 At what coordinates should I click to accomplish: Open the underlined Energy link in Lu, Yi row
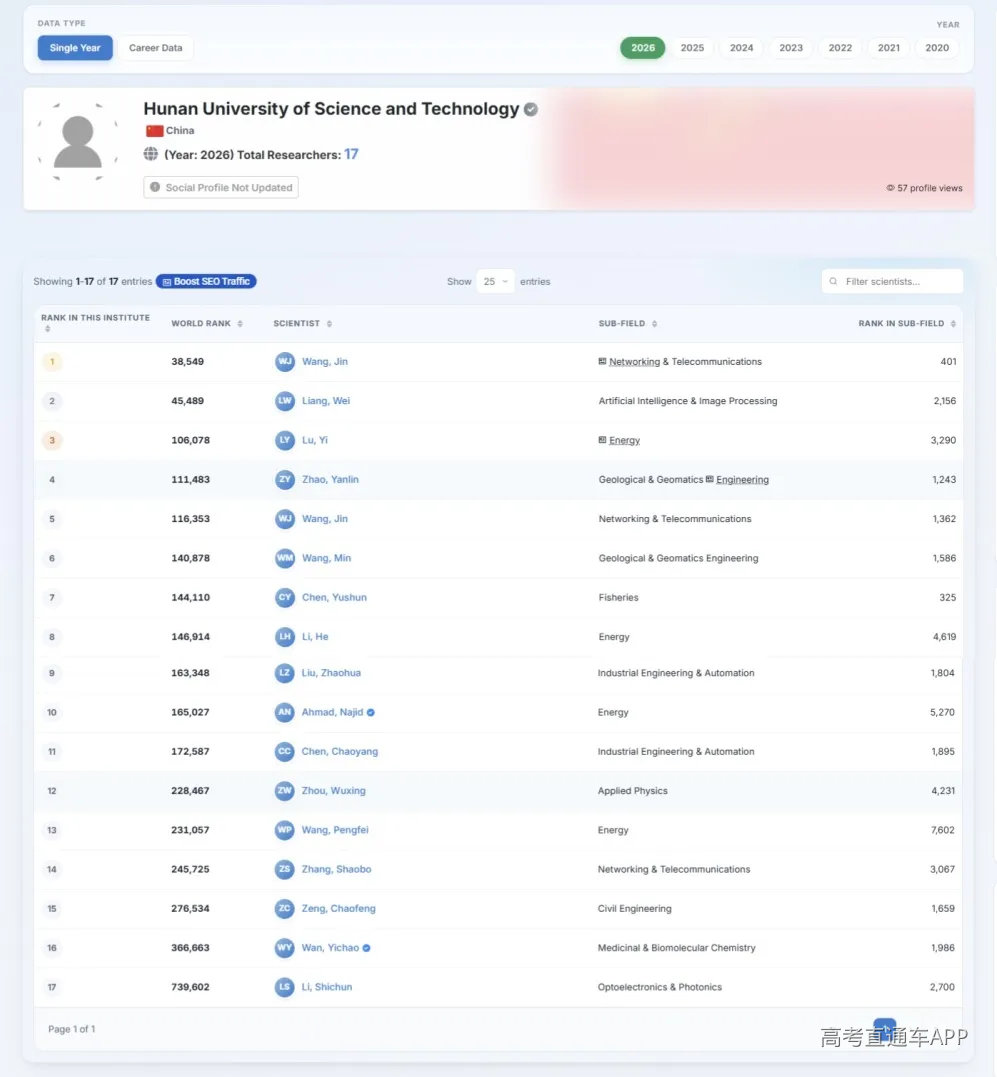pos(624,440)
